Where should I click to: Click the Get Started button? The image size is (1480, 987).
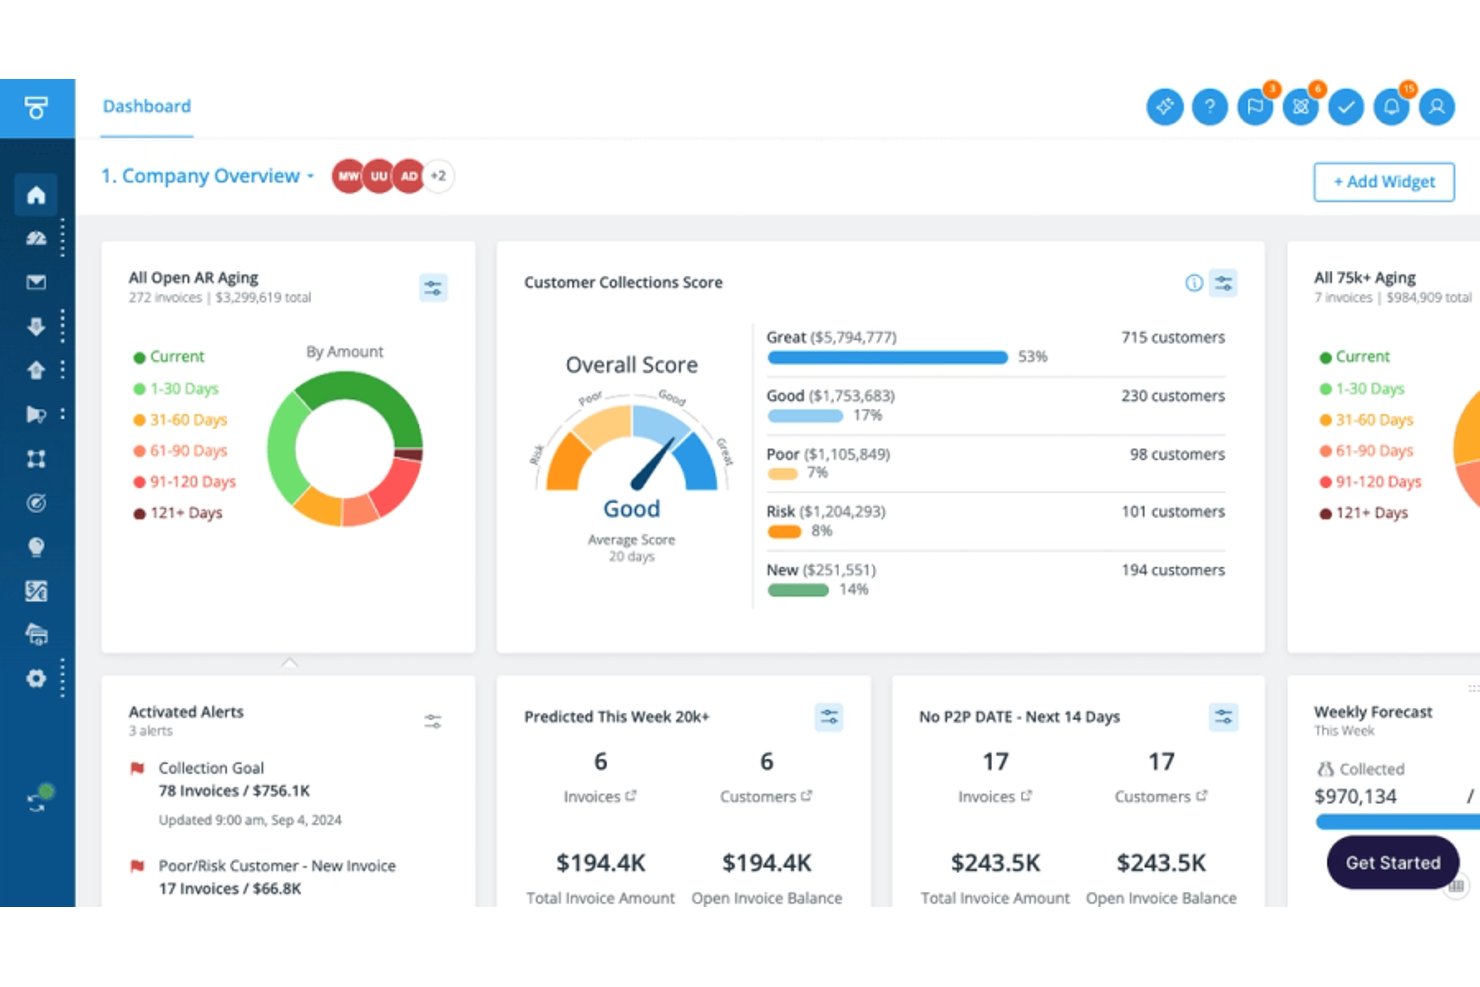pyautogui.click(x=1393, y=862)
